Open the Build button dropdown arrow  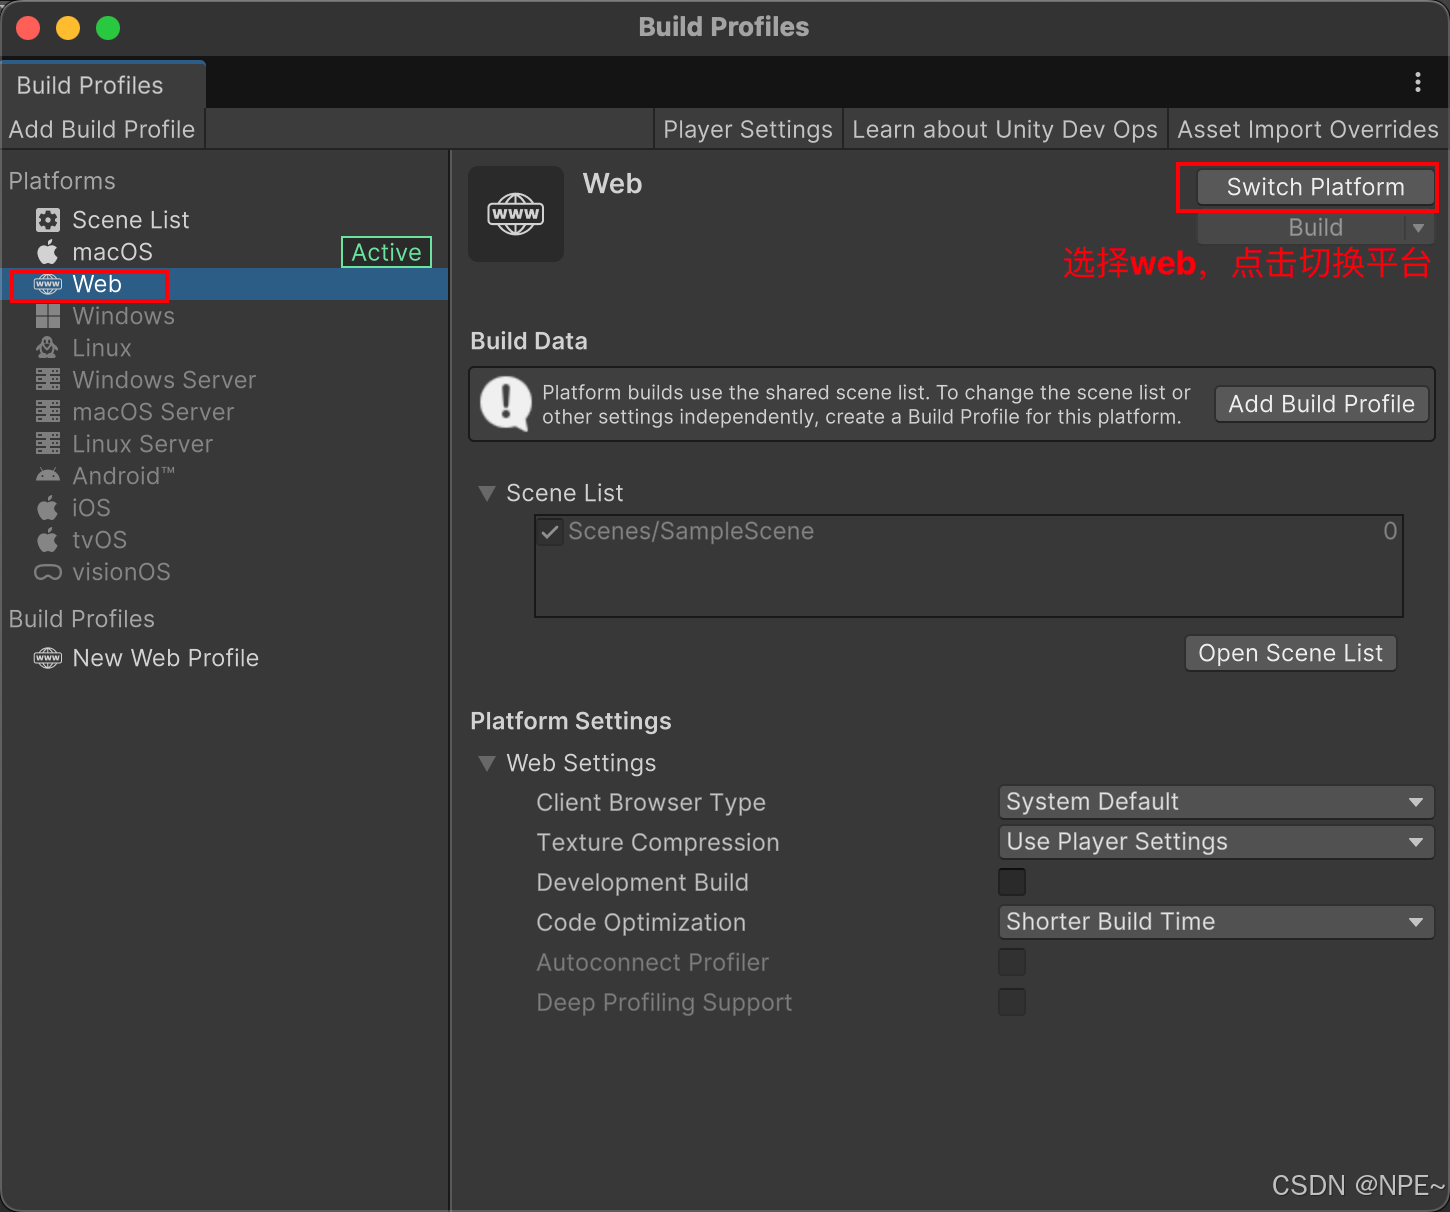(x=1419, y=228)
